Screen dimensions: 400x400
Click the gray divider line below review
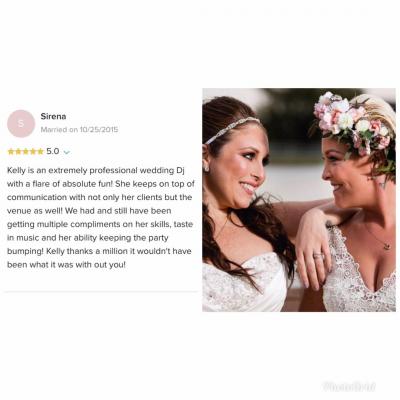coord(101,292)
